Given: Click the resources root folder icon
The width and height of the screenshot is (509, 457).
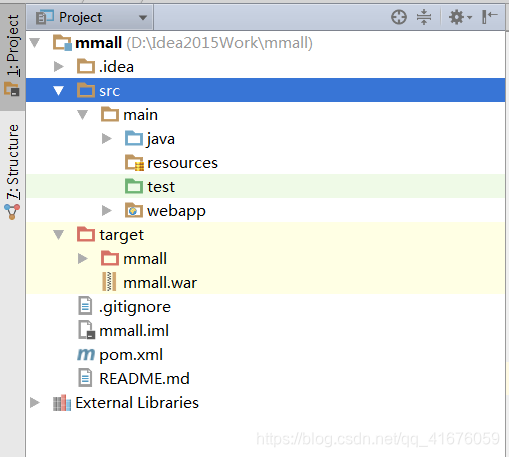Looking at the screenshot, I should (x=134, y=163).
